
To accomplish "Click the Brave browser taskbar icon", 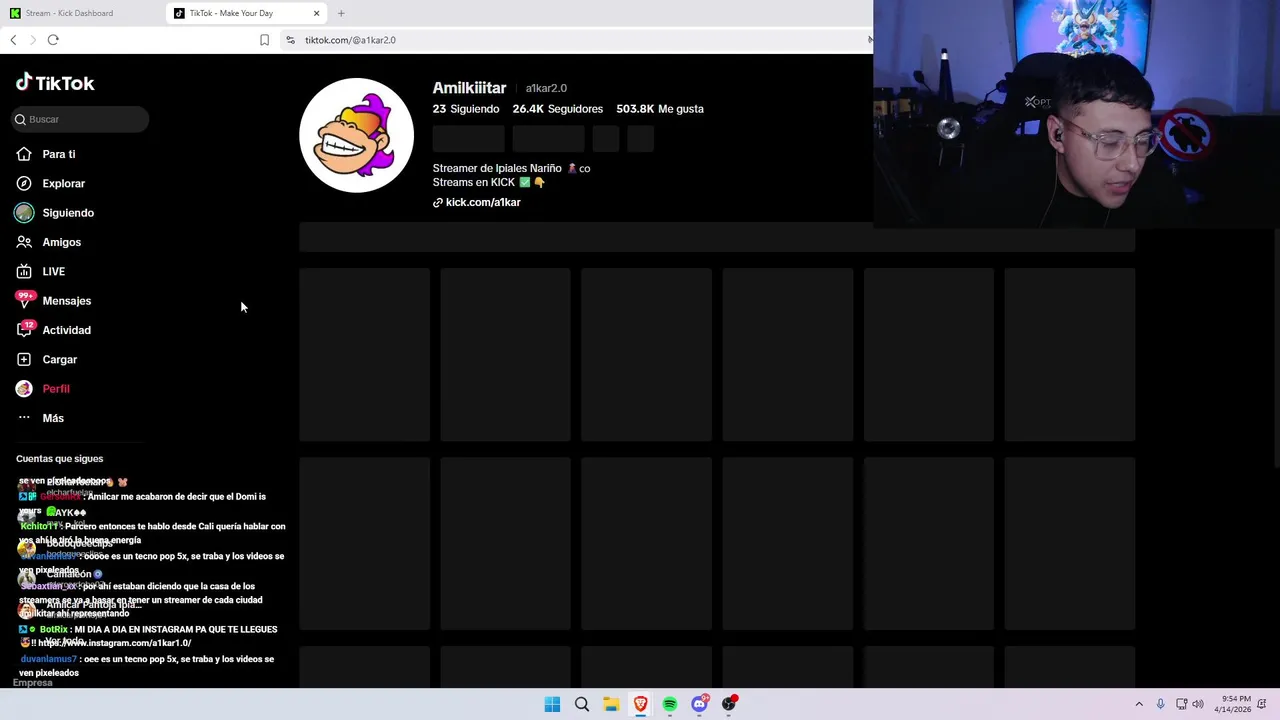I will click(x=640, y=704).
